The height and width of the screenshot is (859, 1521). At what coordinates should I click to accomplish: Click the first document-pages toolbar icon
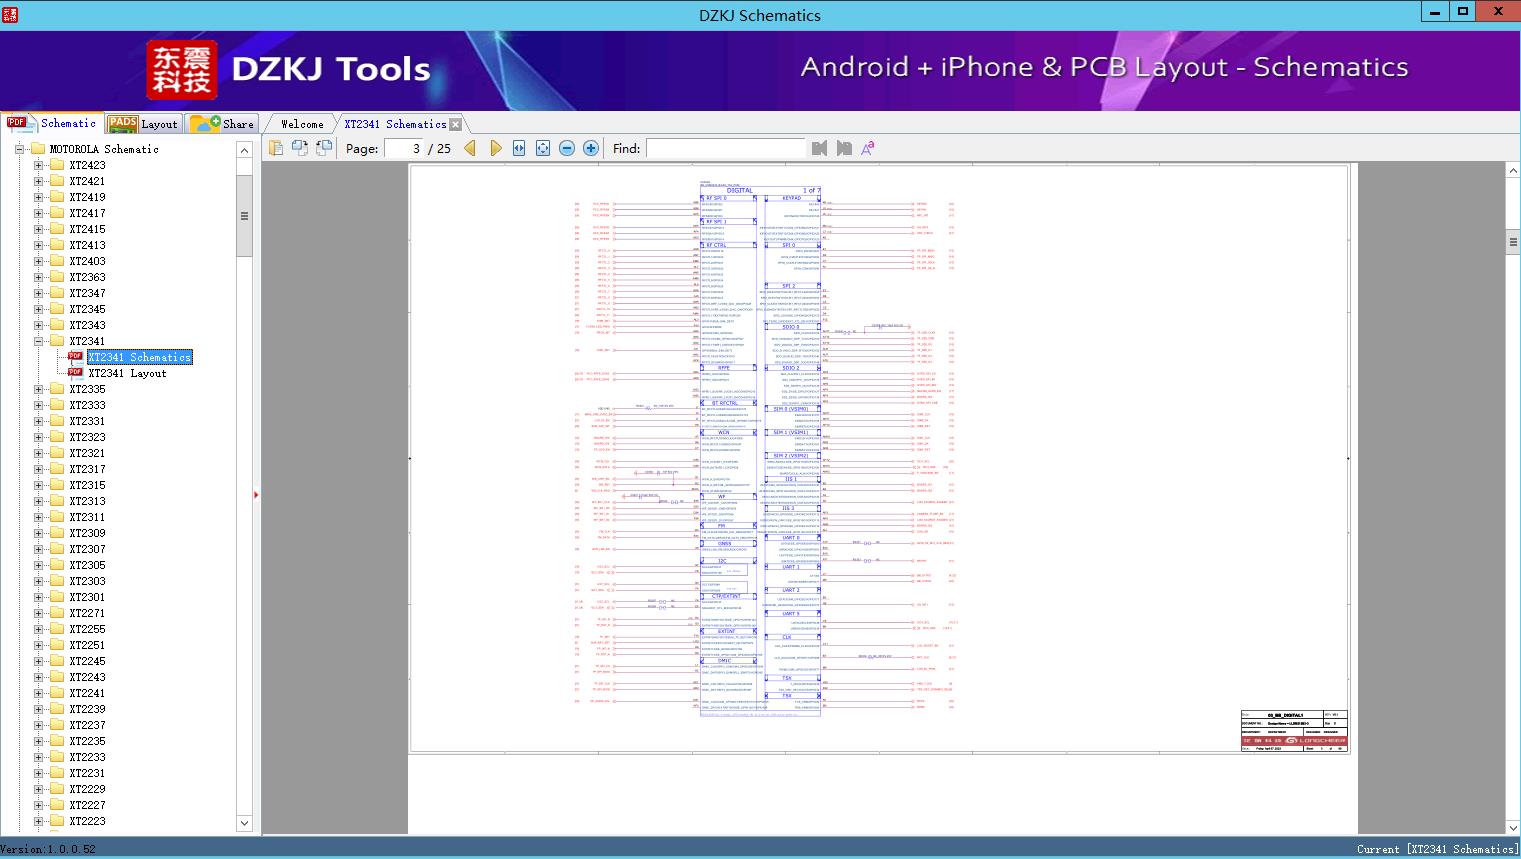tap(276, 148)
